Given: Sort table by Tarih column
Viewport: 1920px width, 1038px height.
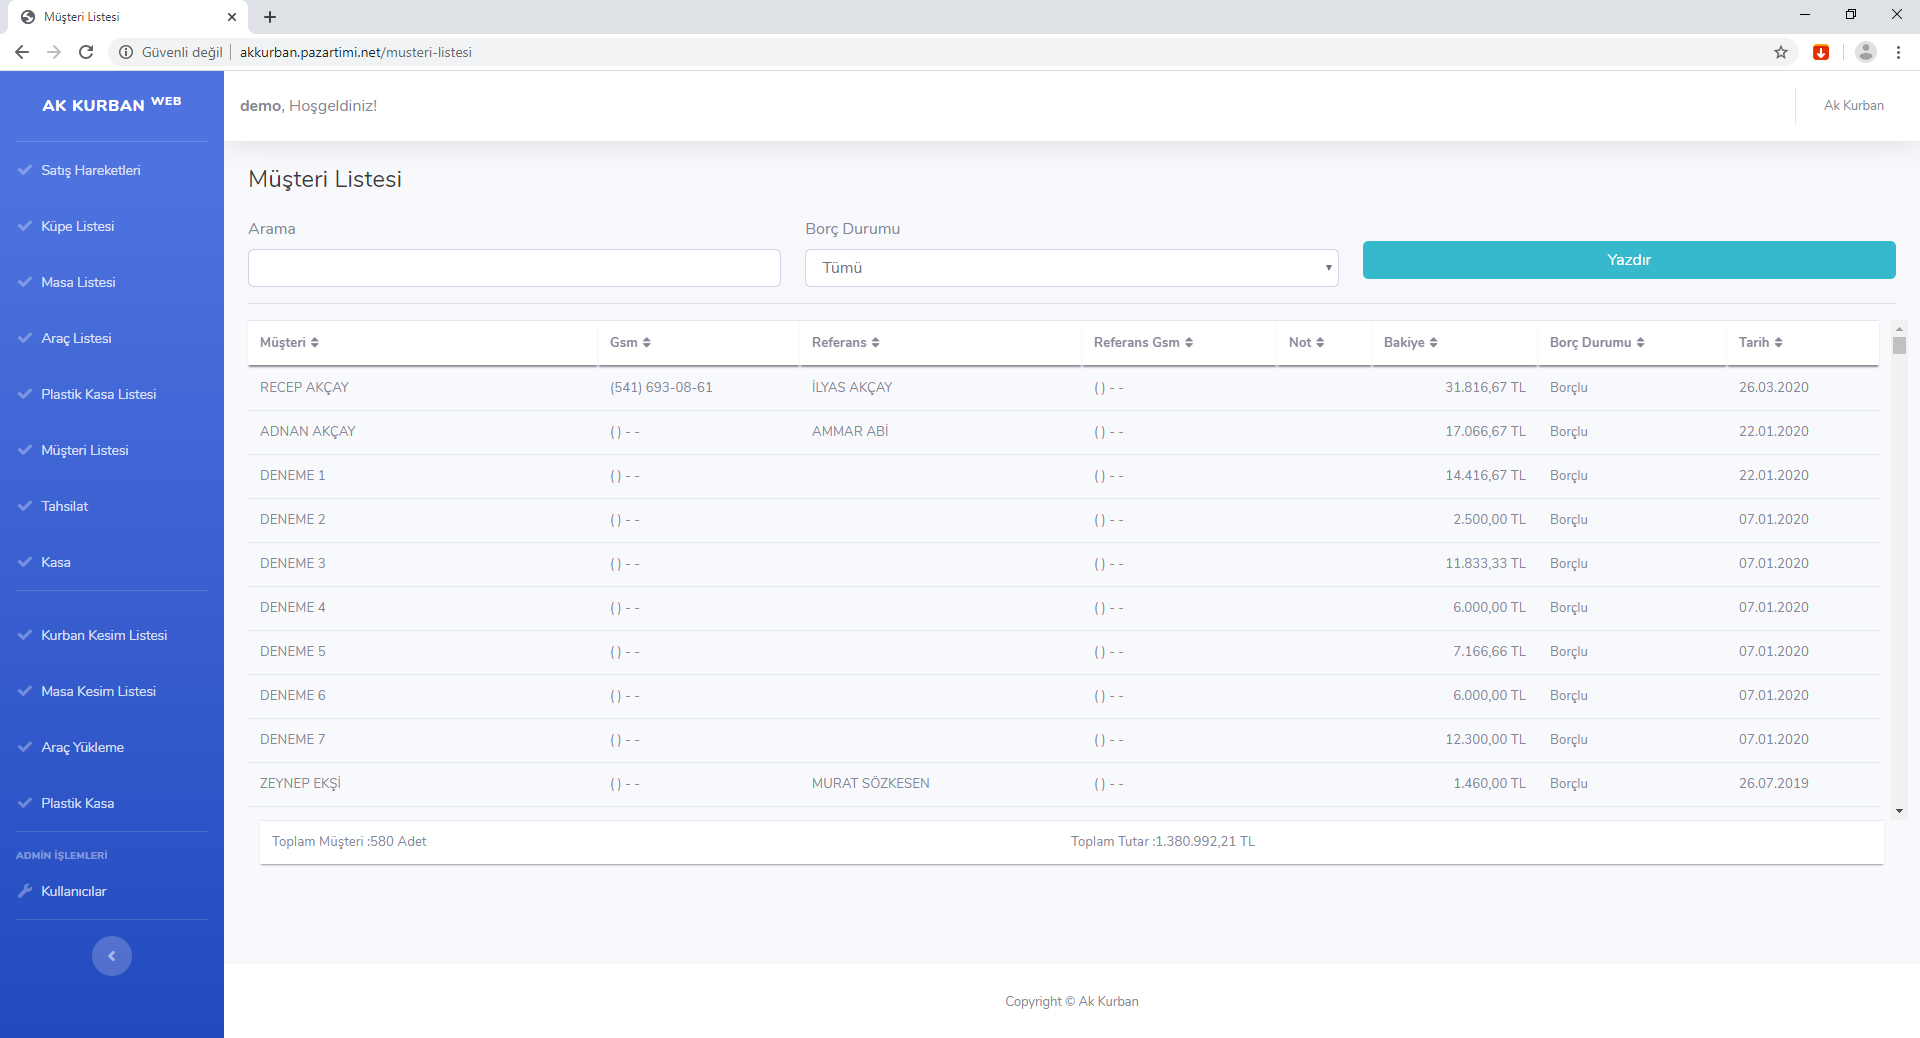Looking at the screenshot, I should (1760, 342).
